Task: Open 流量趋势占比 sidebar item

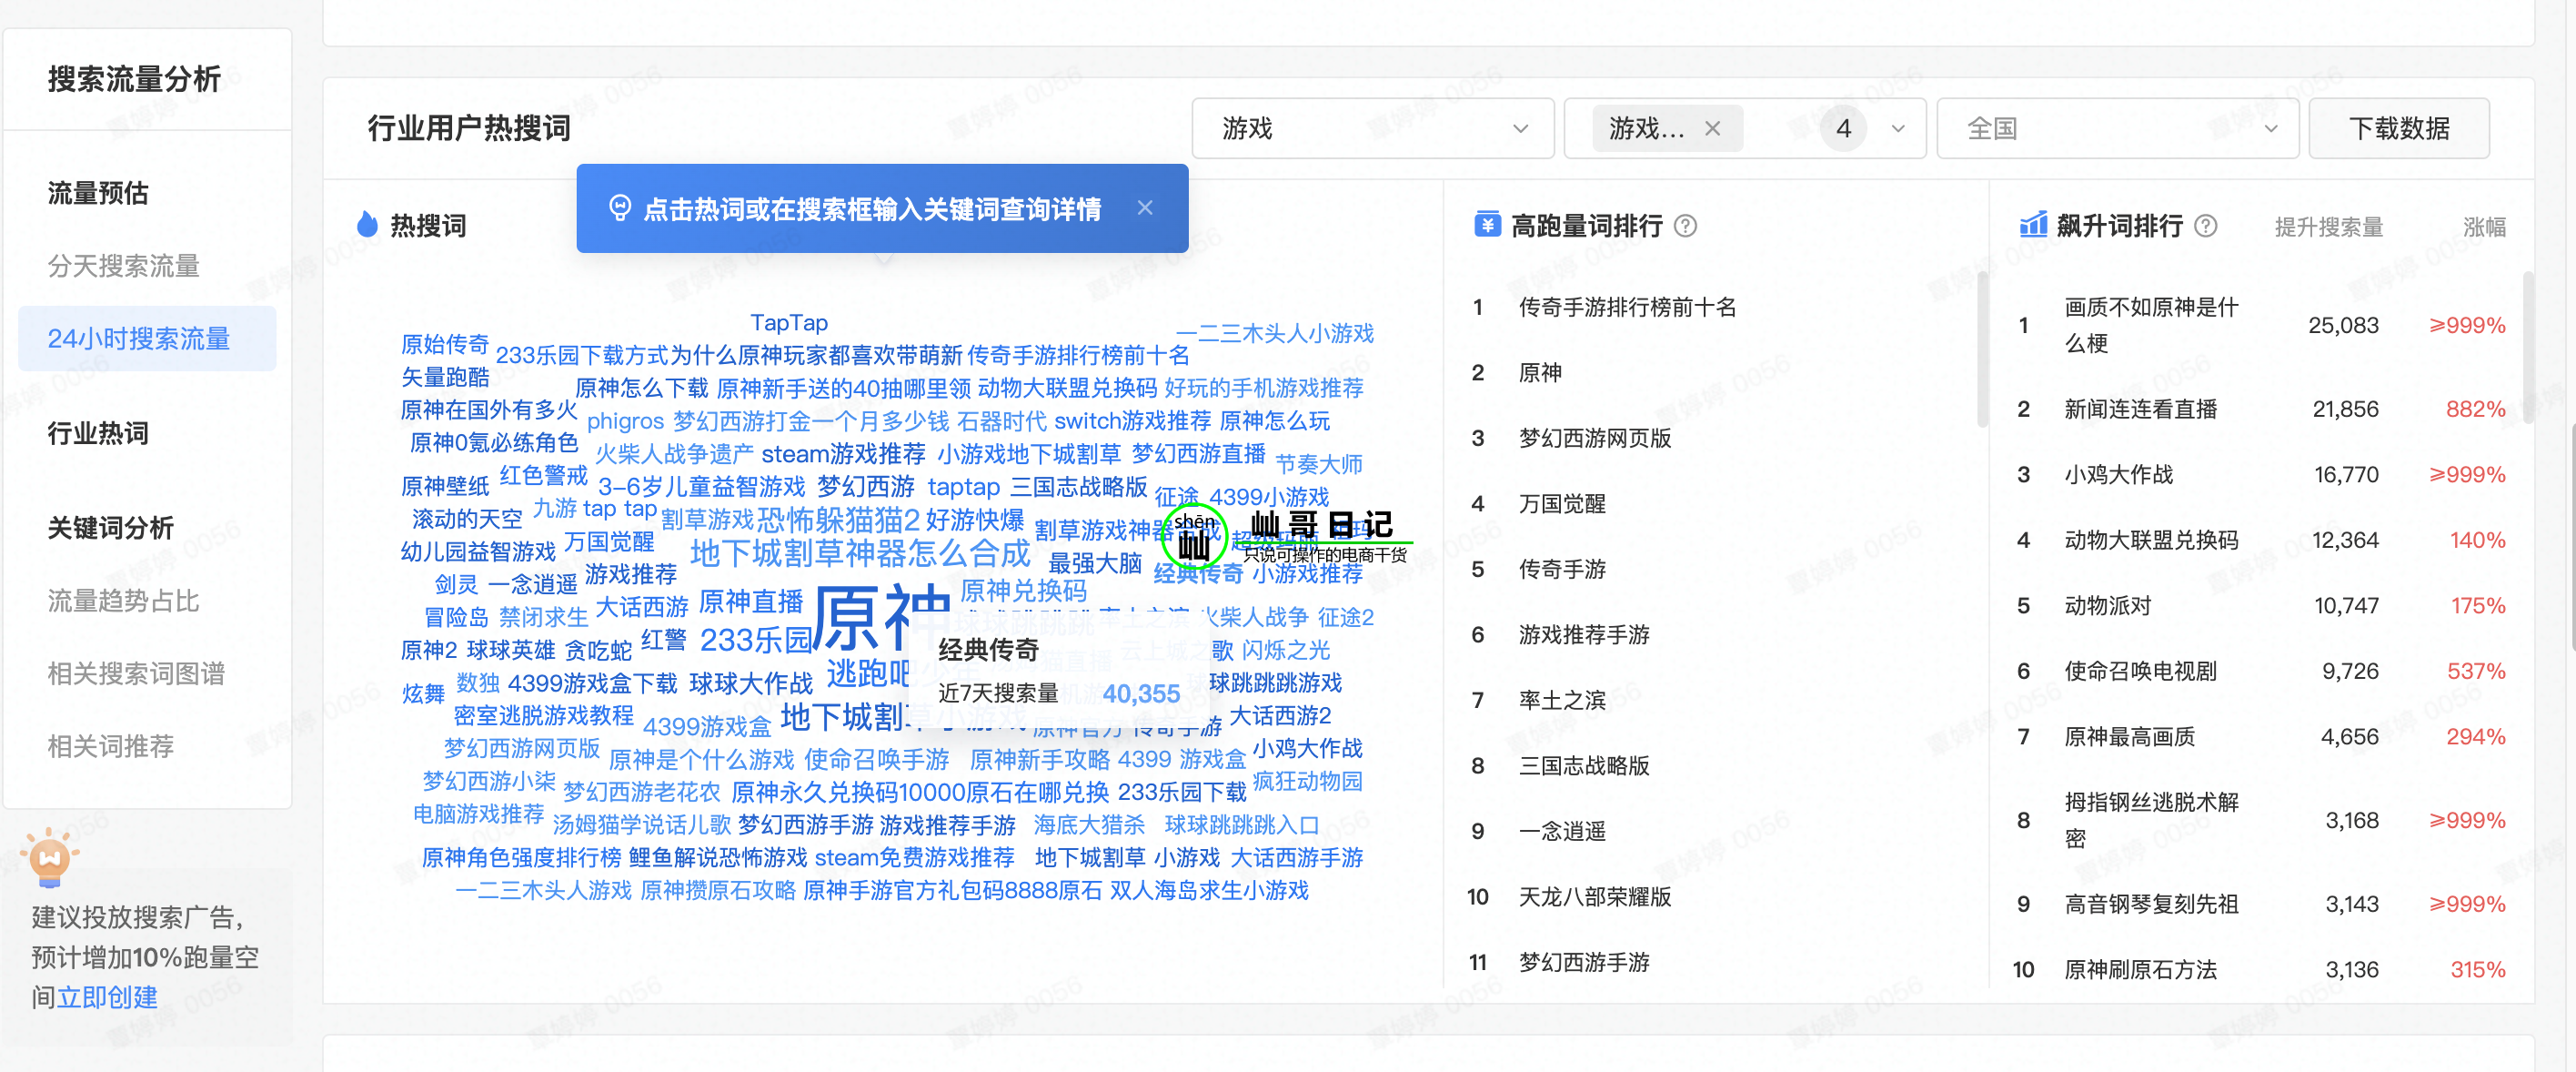Action: point(124,601)
